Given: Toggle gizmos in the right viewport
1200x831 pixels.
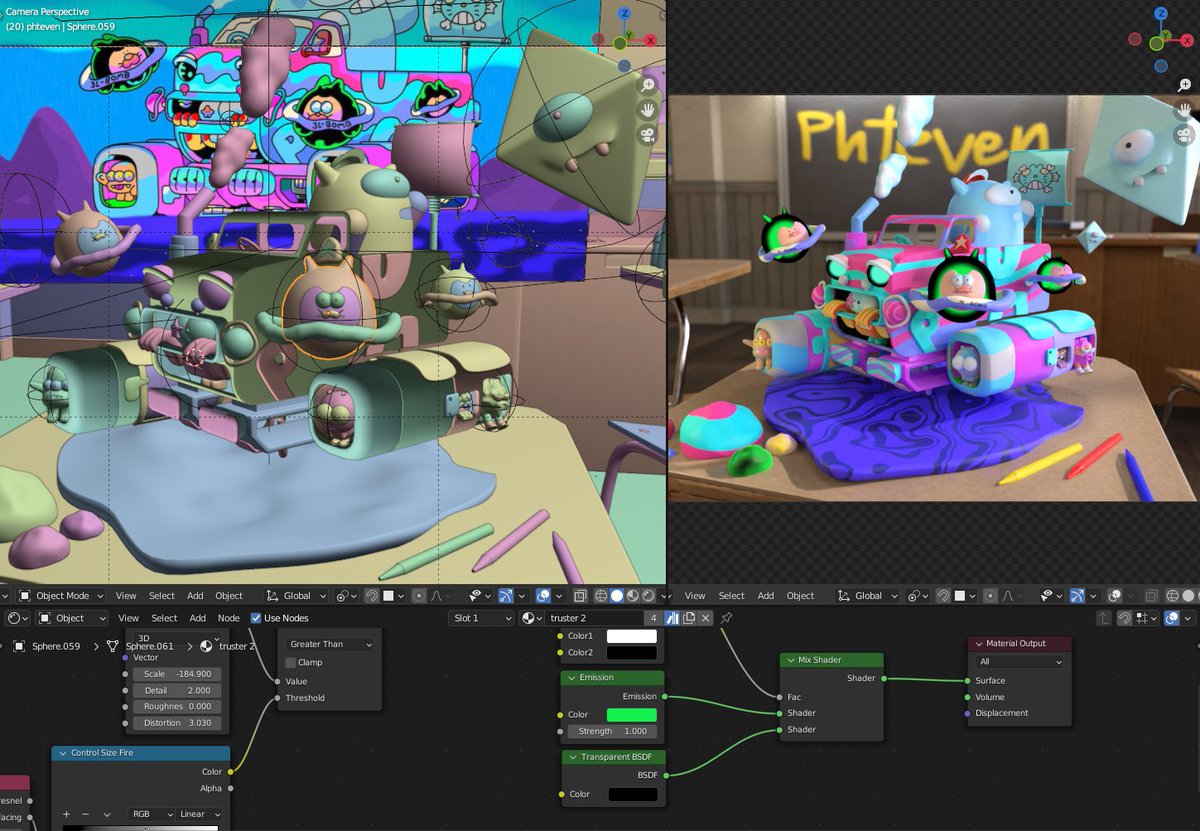Looking at the screenshot, I should point(1076,596).
